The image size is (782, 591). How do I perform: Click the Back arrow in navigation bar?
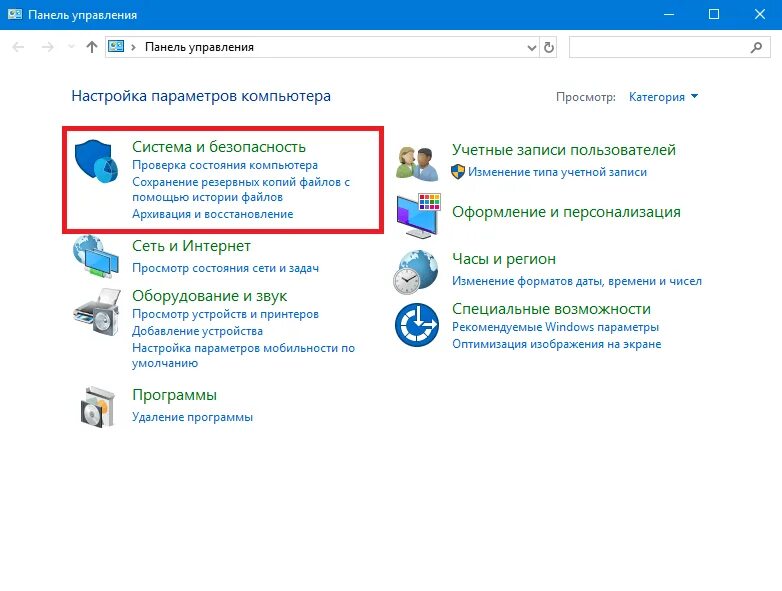coord(18,47)
